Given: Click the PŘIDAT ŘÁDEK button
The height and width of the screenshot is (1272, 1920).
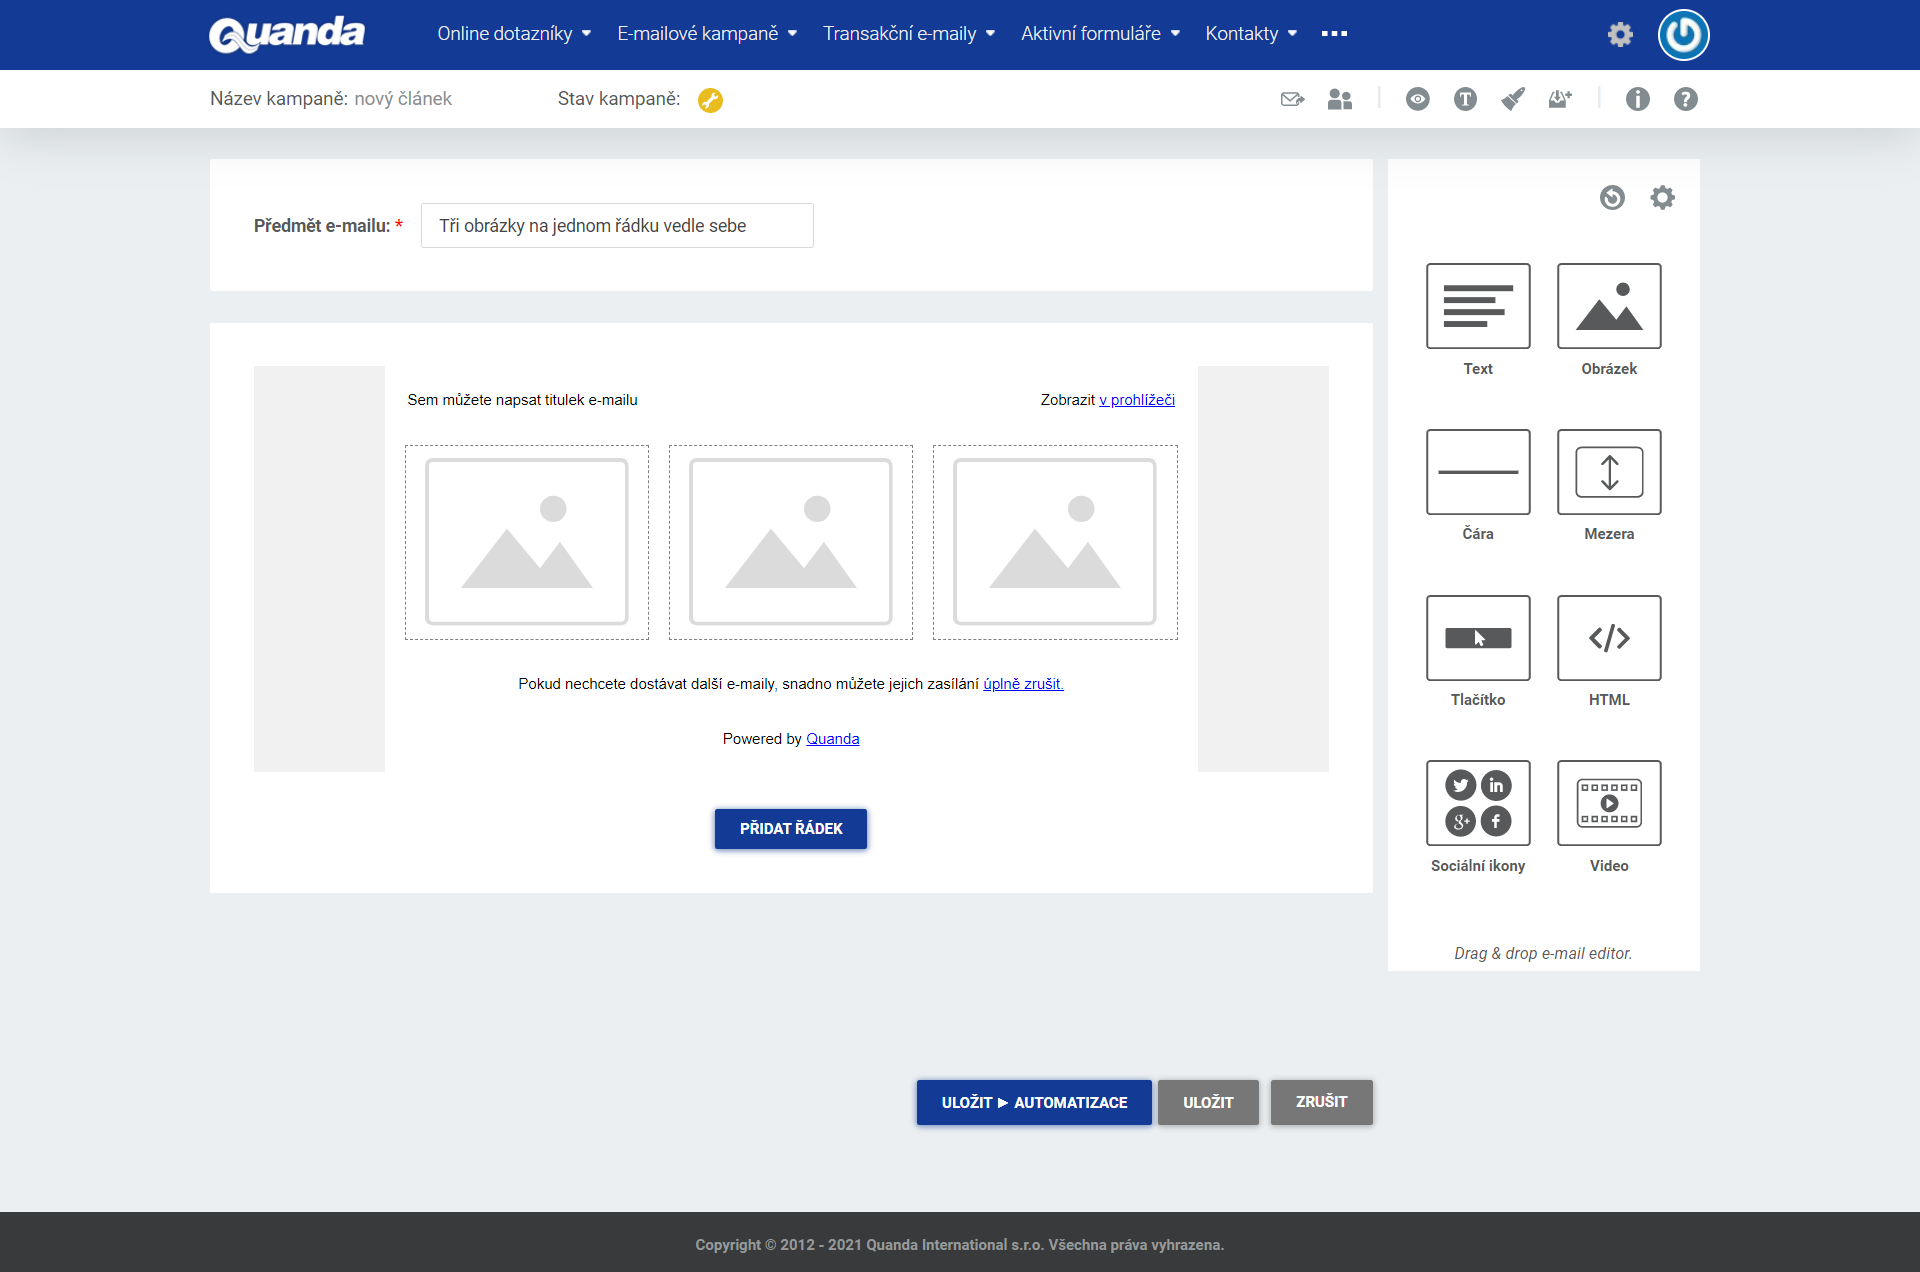Looking at the screenshot, I should click(x=790, y=829).
